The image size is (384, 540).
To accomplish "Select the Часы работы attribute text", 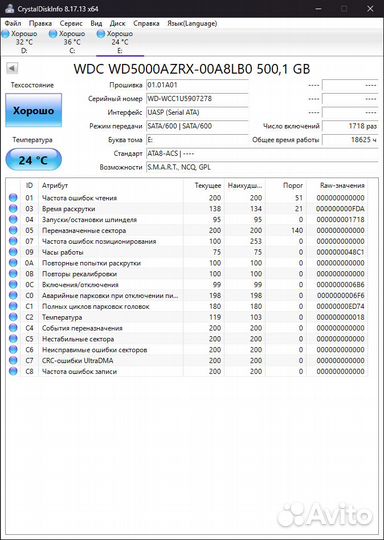I will (x=63, y=252).
